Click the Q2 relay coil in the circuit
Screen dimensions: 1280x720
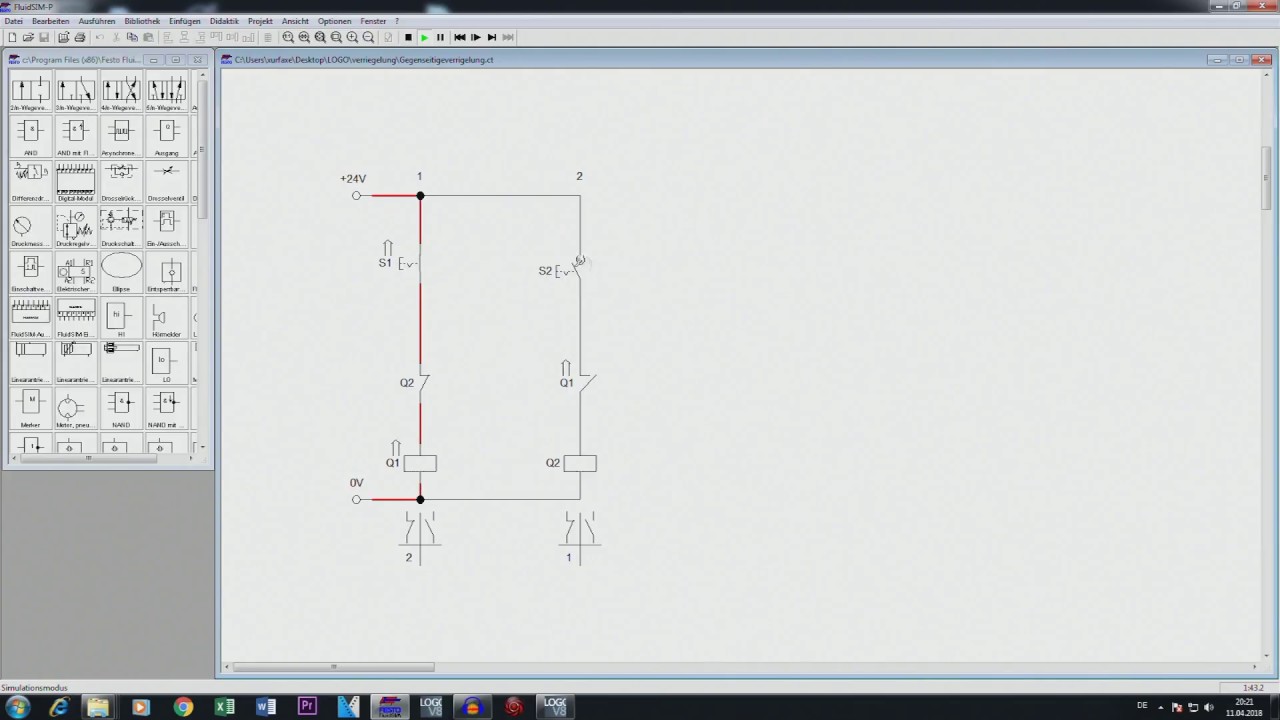pos(580,463)
